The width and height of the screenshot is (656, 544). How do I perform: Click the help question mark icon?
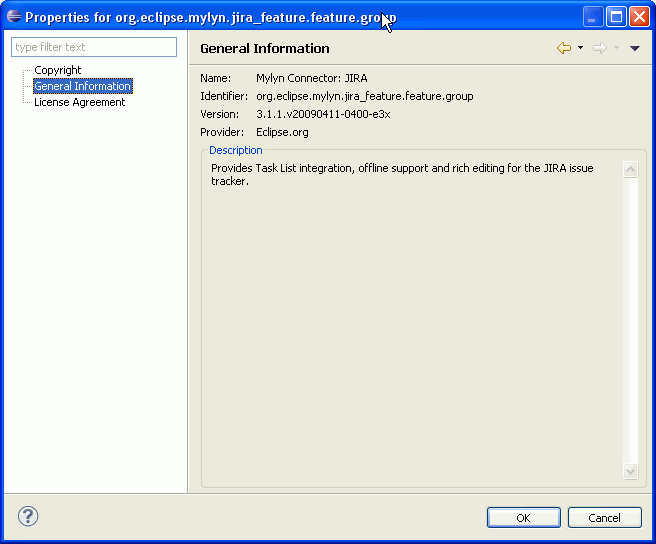click(x=28, y=516)
